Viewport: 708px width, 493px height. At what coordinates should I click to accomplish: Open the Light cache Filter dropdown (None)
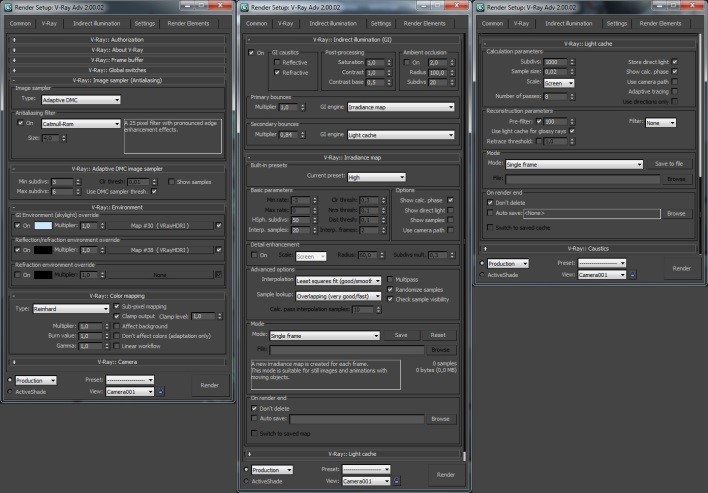(660, 122)
